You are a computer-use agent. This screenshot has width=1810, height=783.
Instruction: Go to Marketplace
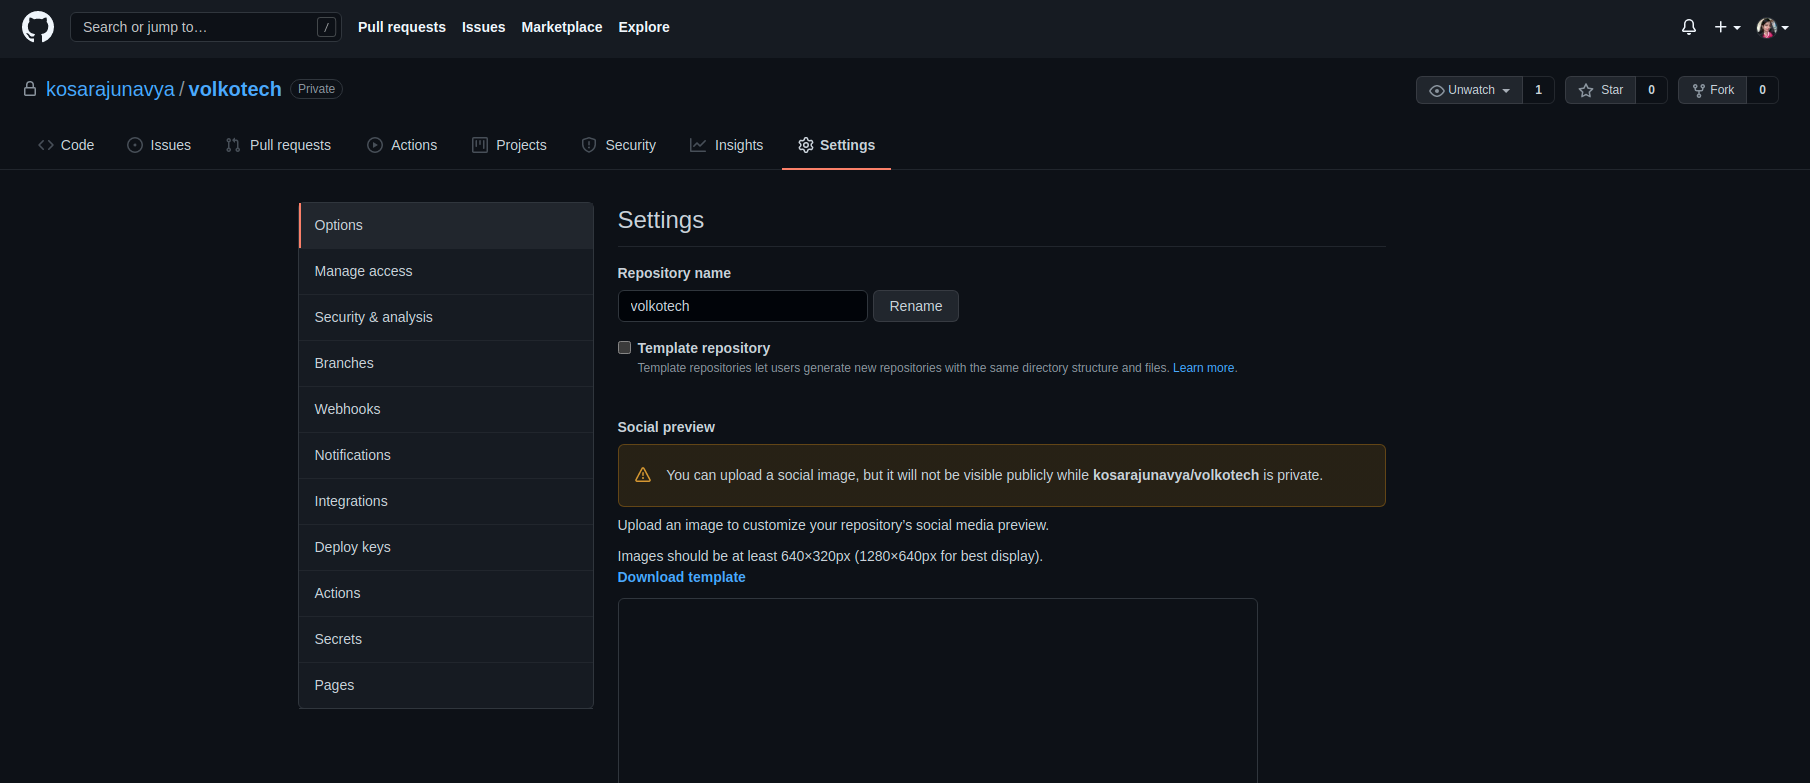[x=562, y=27]
